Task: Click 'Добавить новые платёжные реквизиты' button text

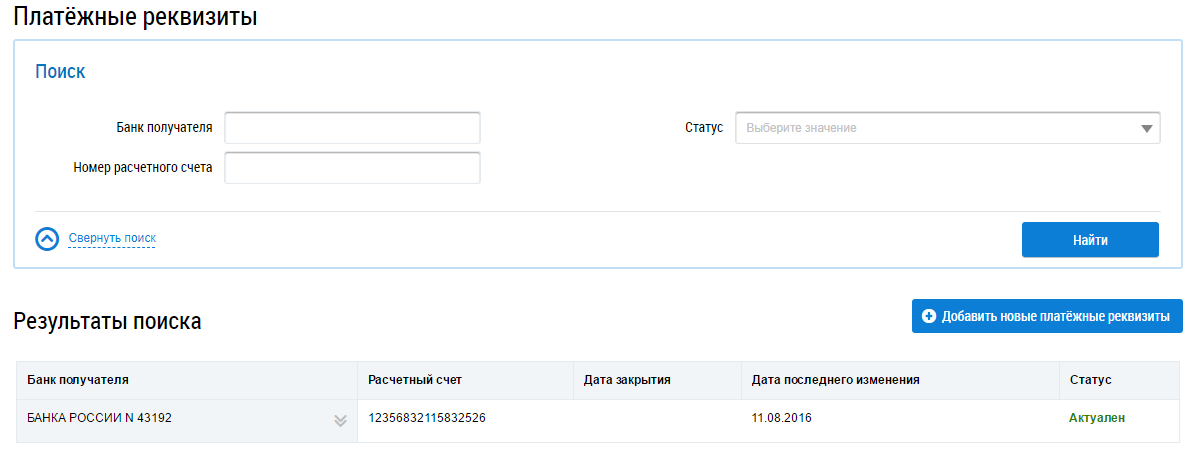Action: (x=1055, y=316)
